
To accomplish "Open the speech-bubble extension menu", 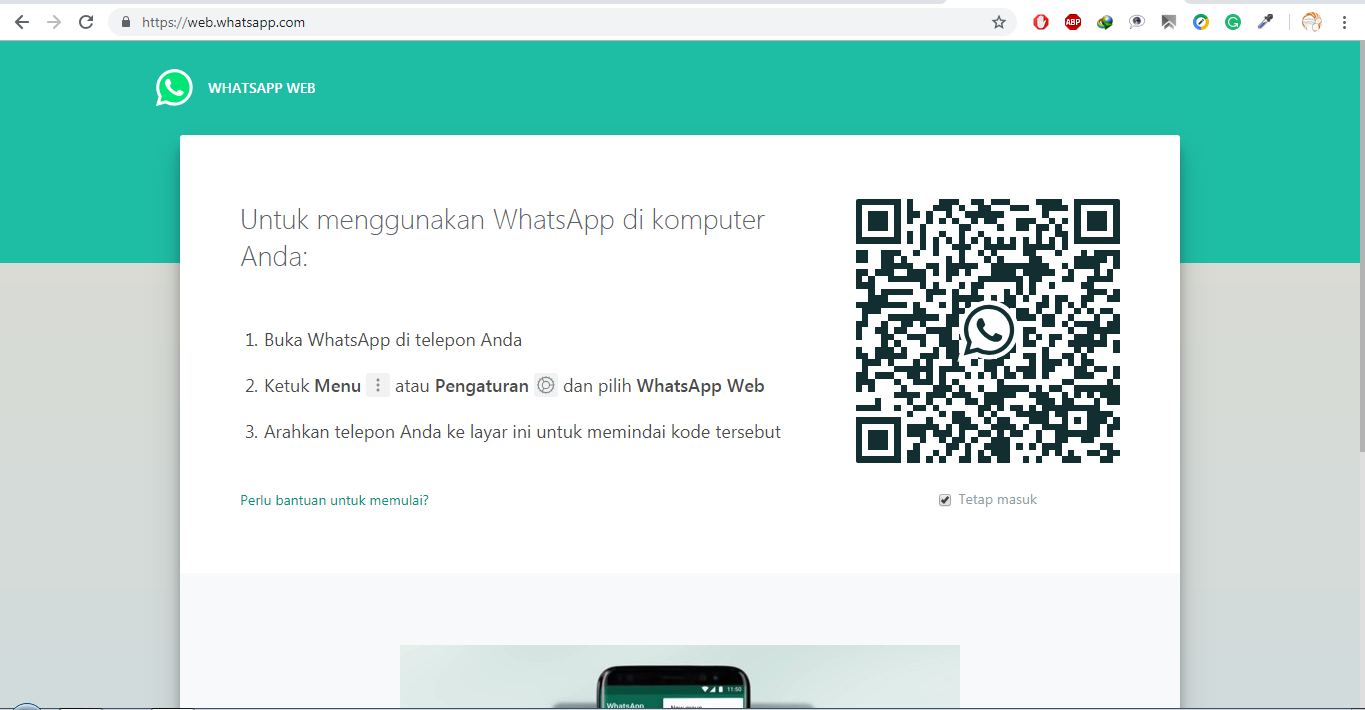I will pyautogui.click(x=1136, y=21).
